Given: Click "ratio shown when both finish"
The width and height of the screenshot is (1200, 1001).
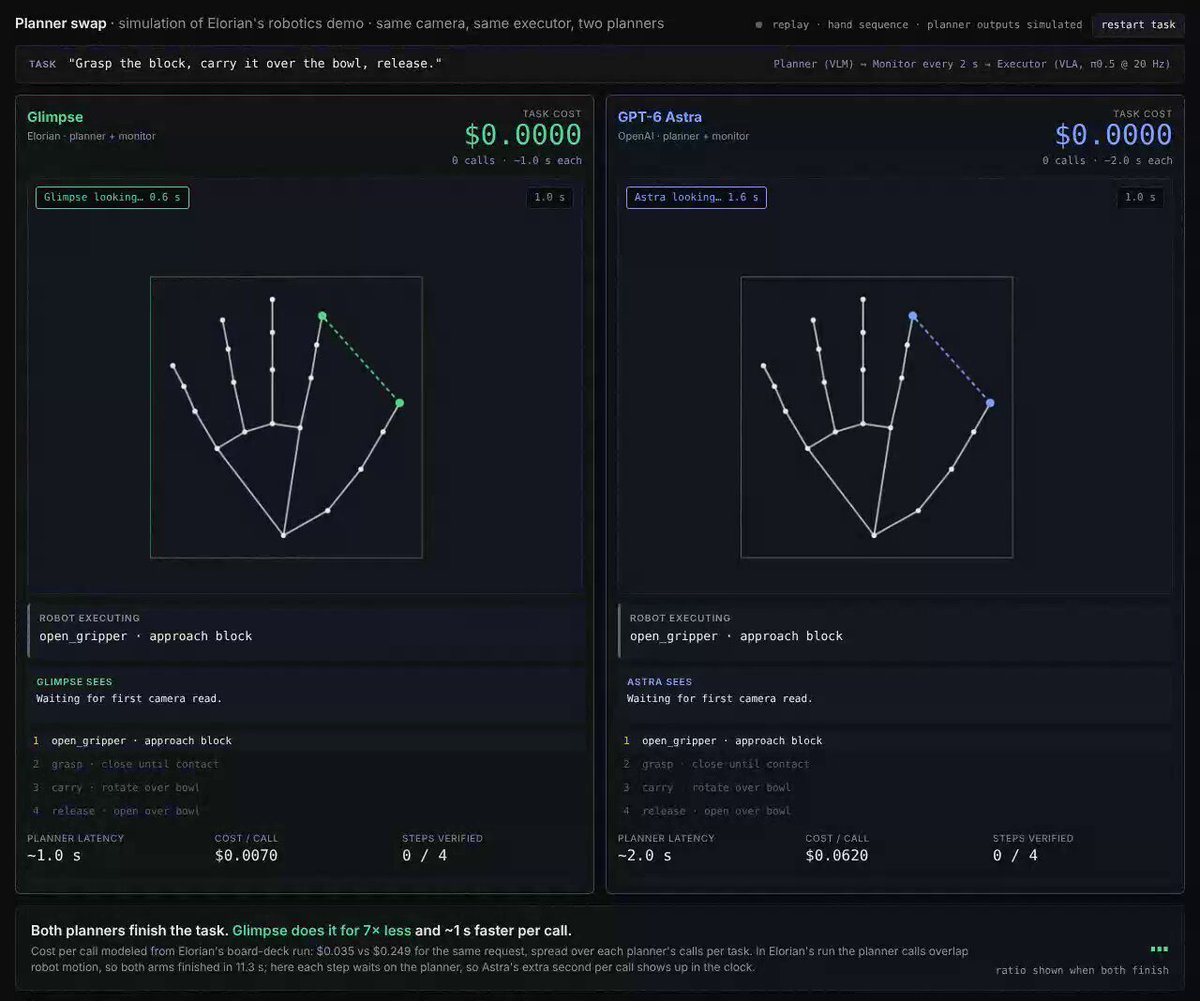Looking at the screenshot, I should (1082, 970).
